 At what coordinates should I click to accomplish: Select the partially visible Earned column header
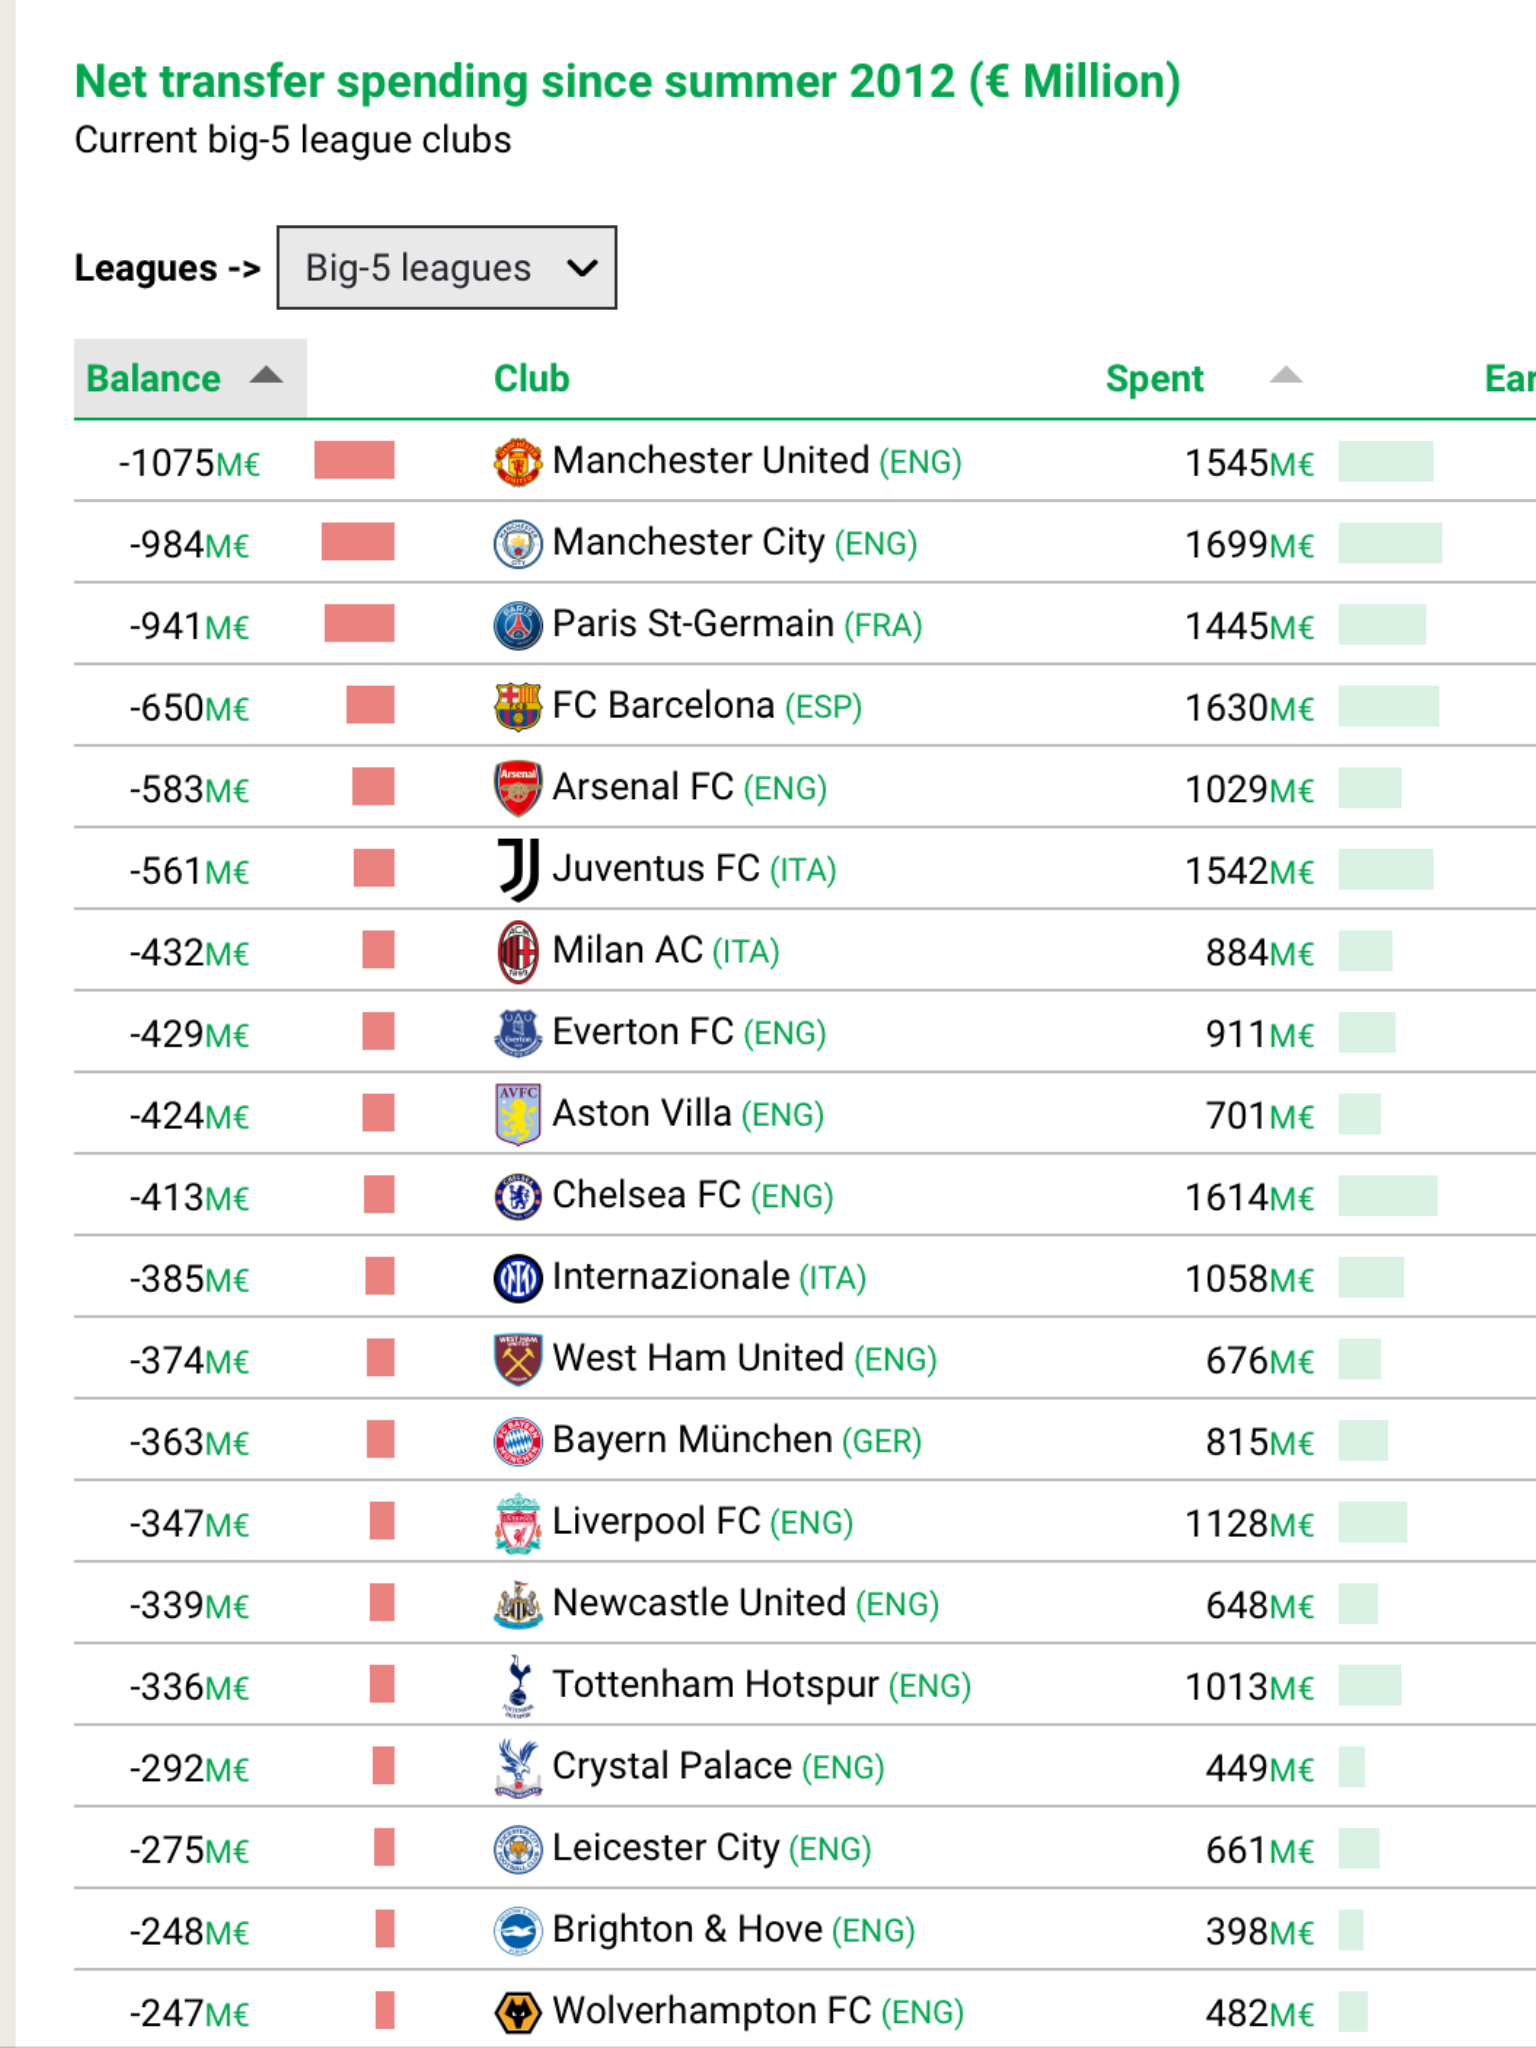point(1510,379)
